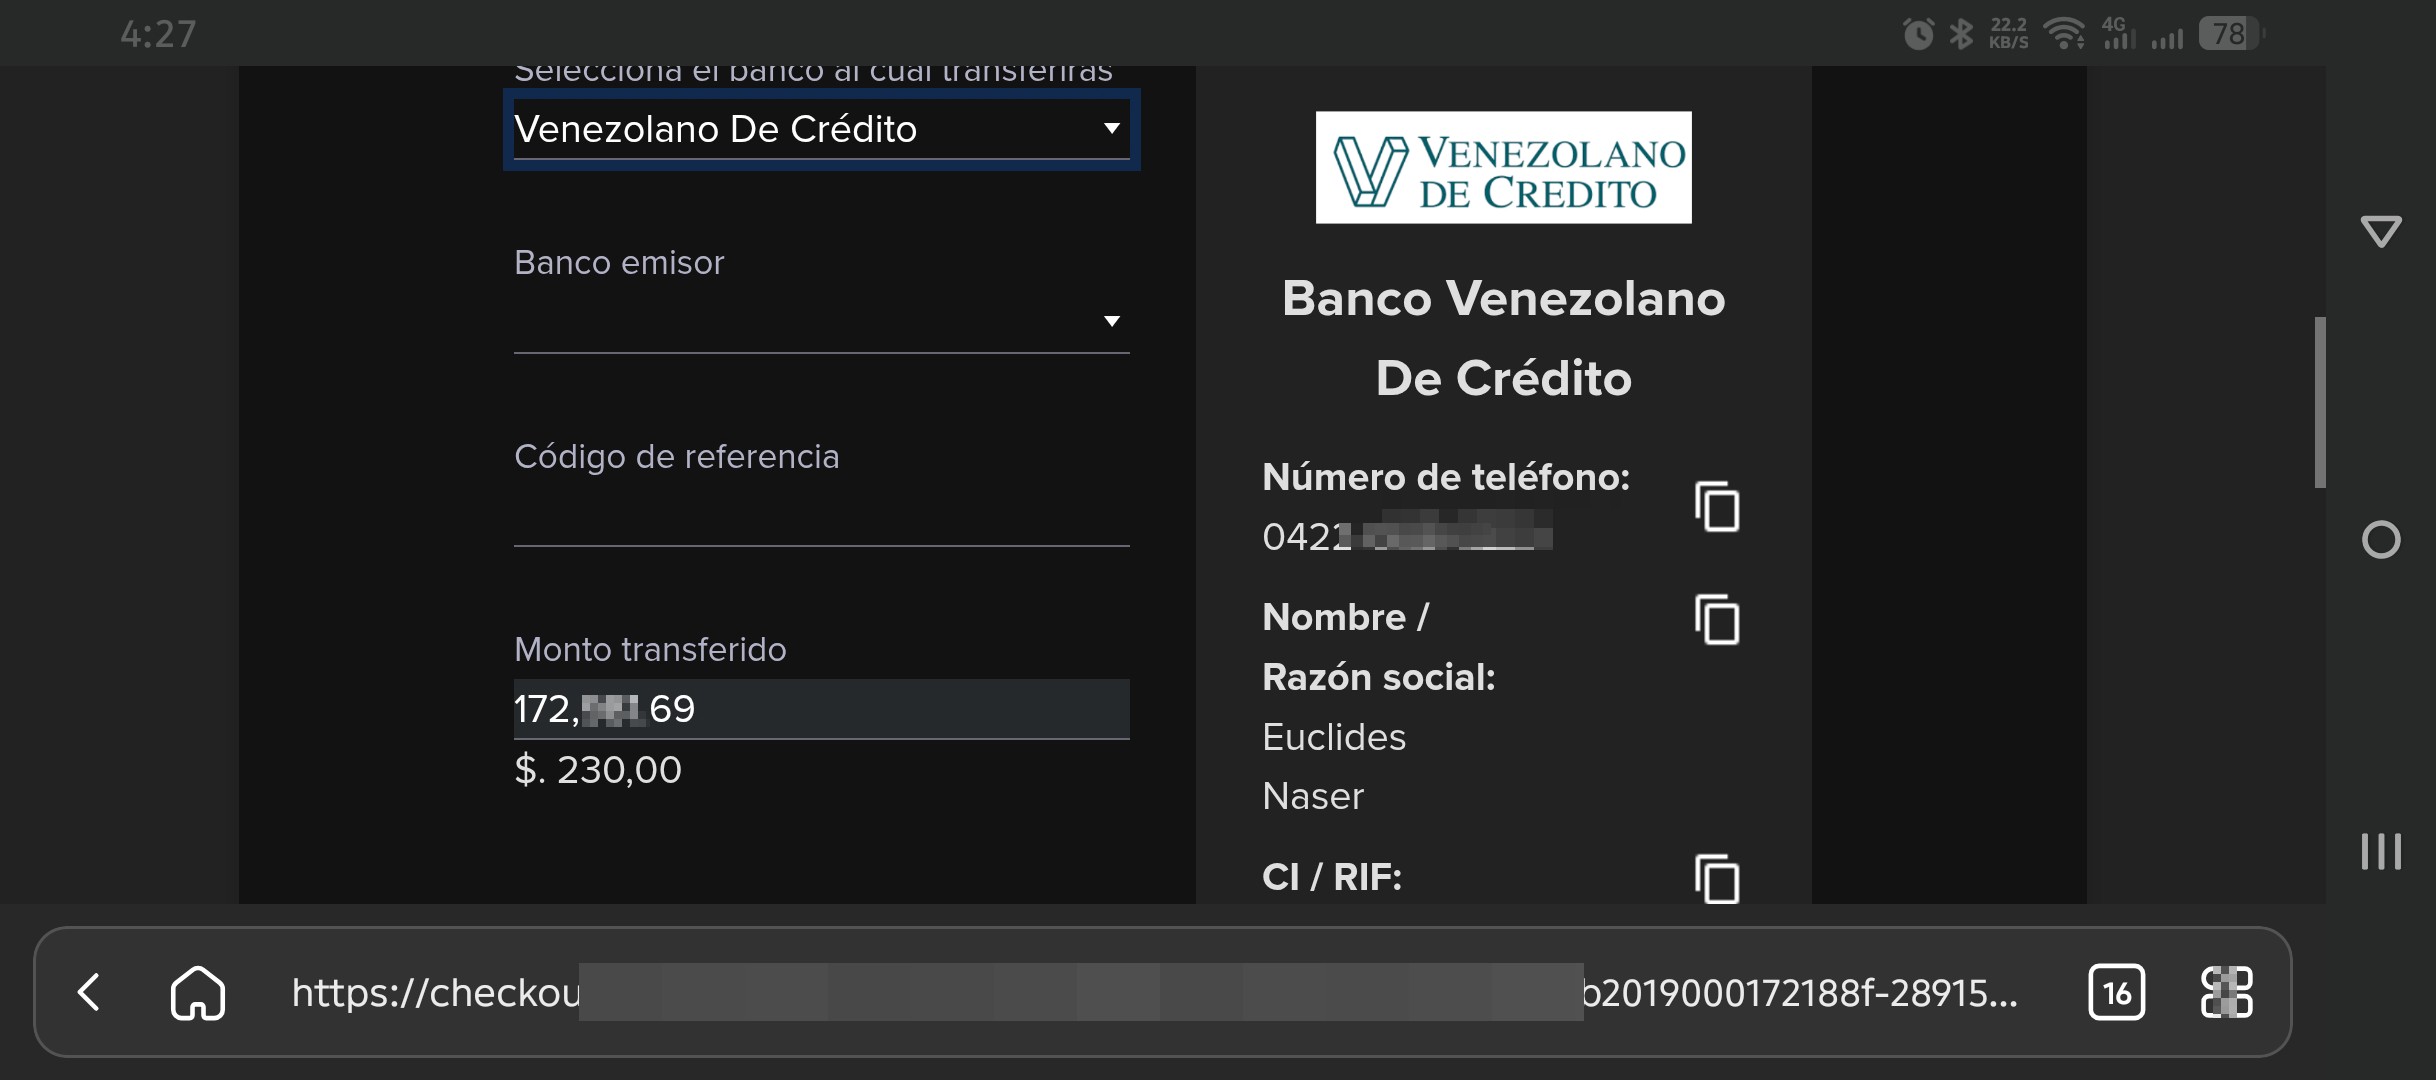This screenshot has height=1080, width=2436.
Task: Tap the 22.2 KB/S network speed indicator
Action: [2008, 34]
